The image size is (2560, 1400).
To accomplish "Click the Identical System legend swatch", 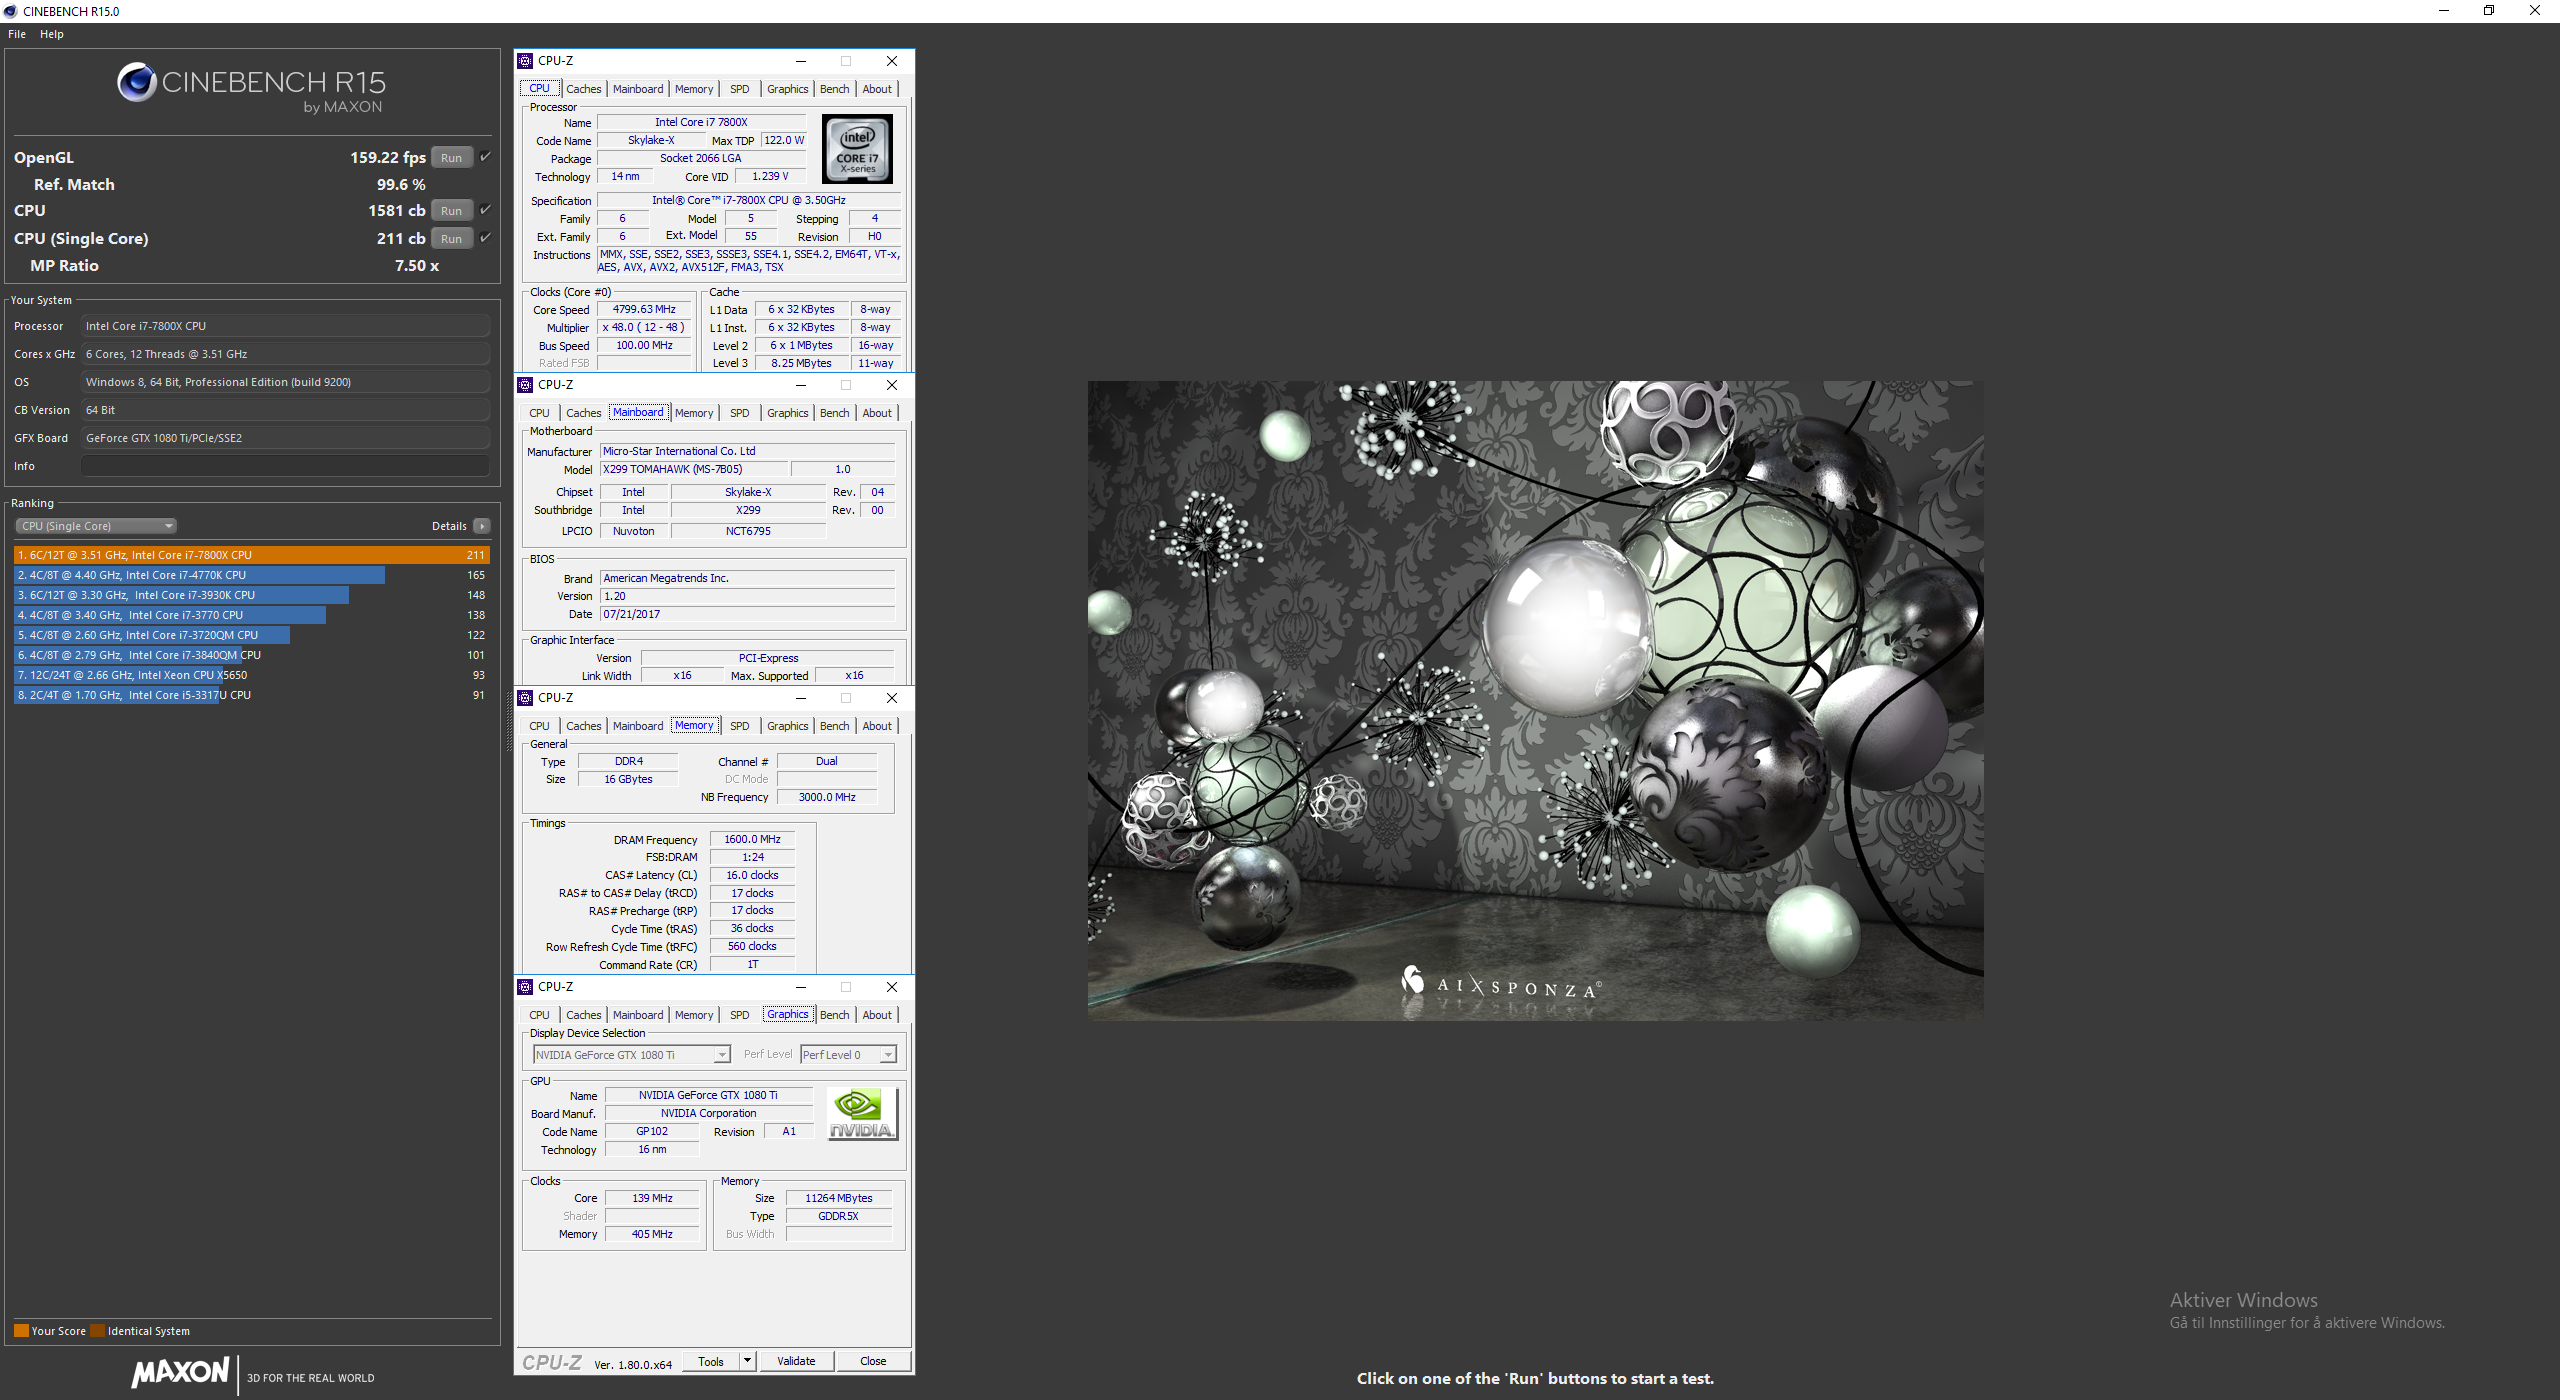I will pyautogui.click(x=97, y=1331).
